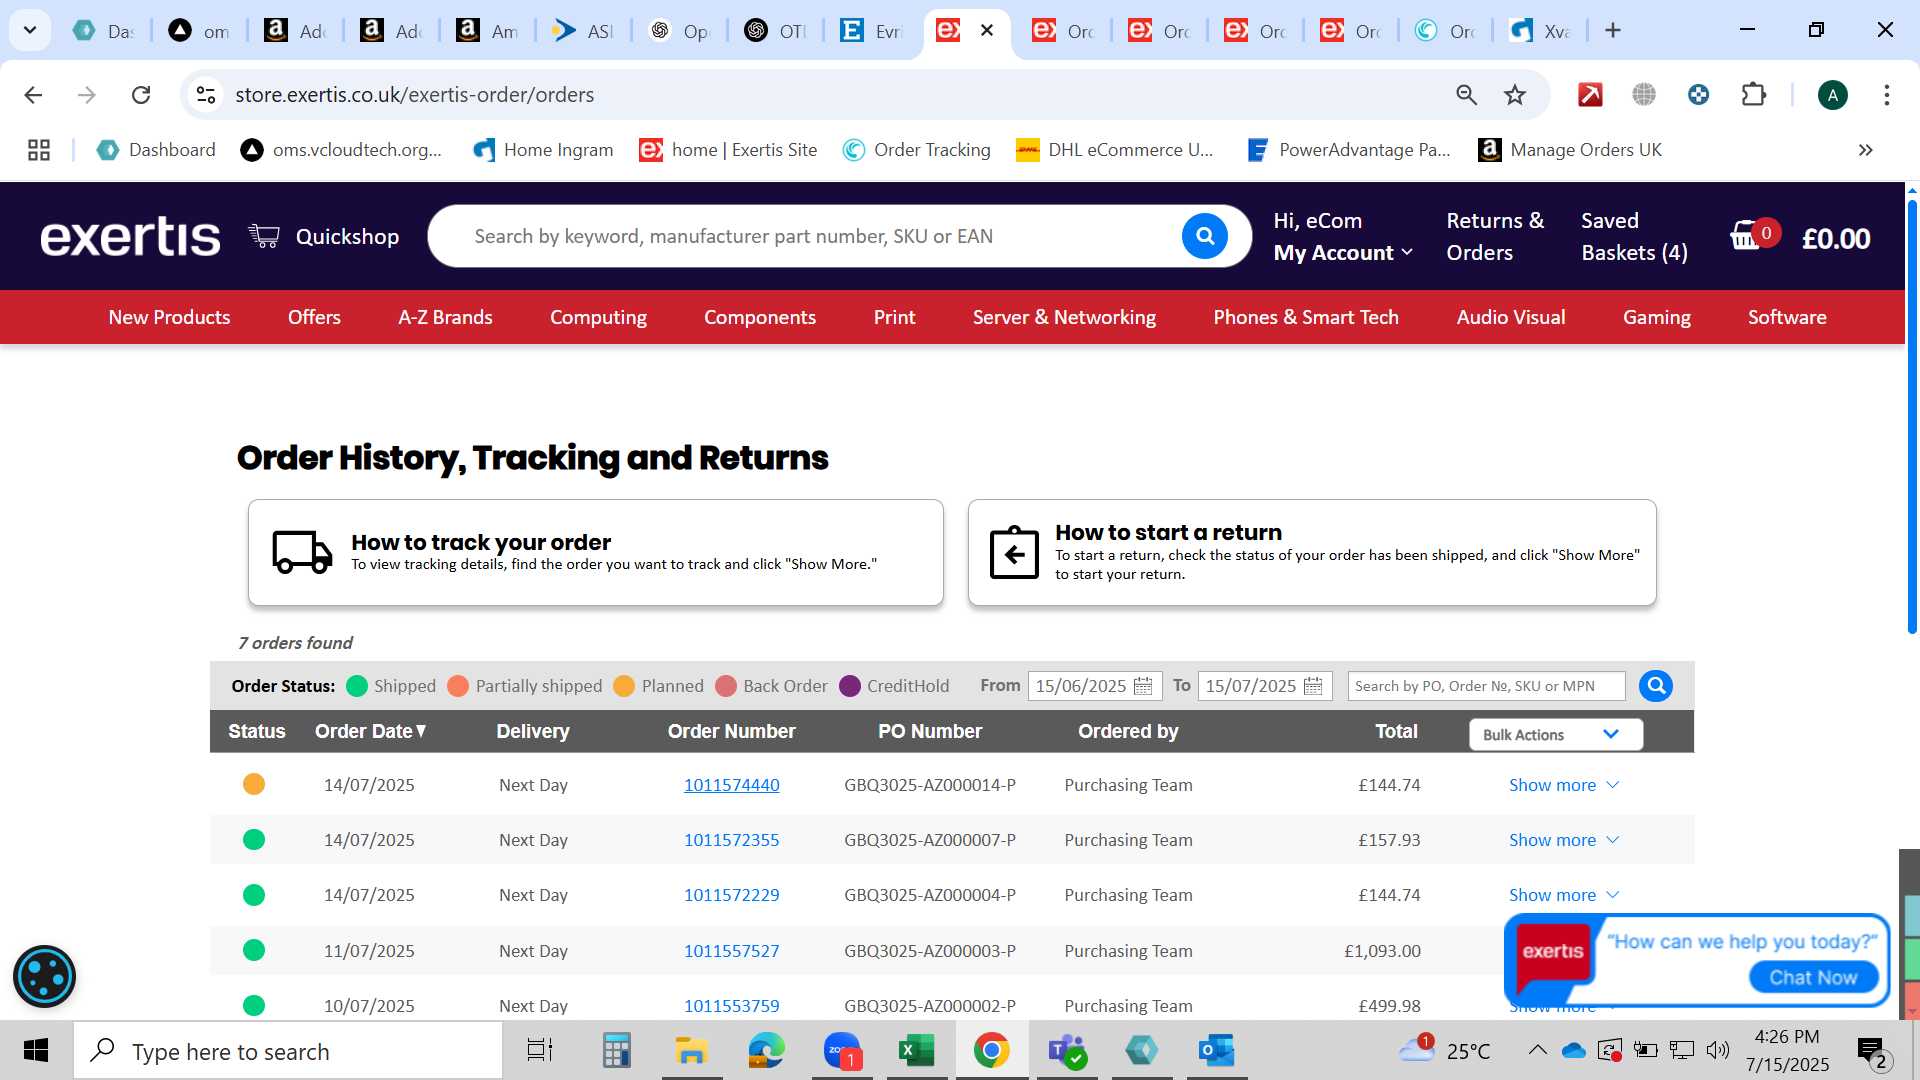Open the Components menu
1920x1080 pixels.
click(x=760, y=317)
